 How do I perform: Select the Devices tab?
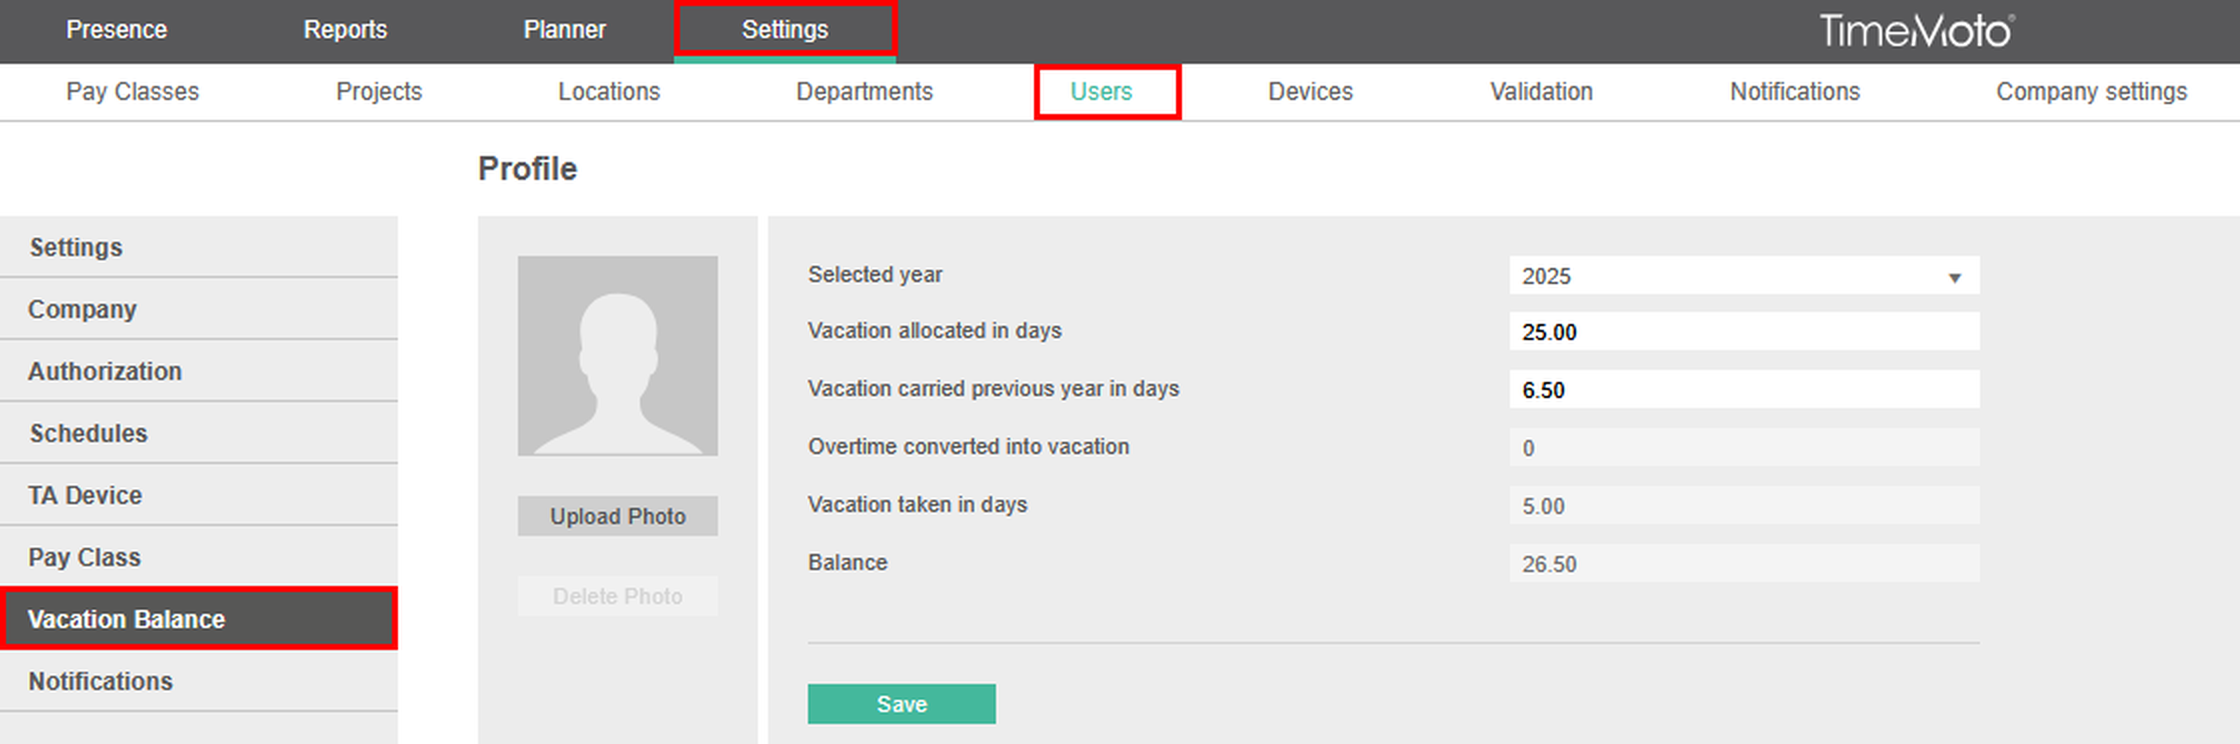[1310, 92]
